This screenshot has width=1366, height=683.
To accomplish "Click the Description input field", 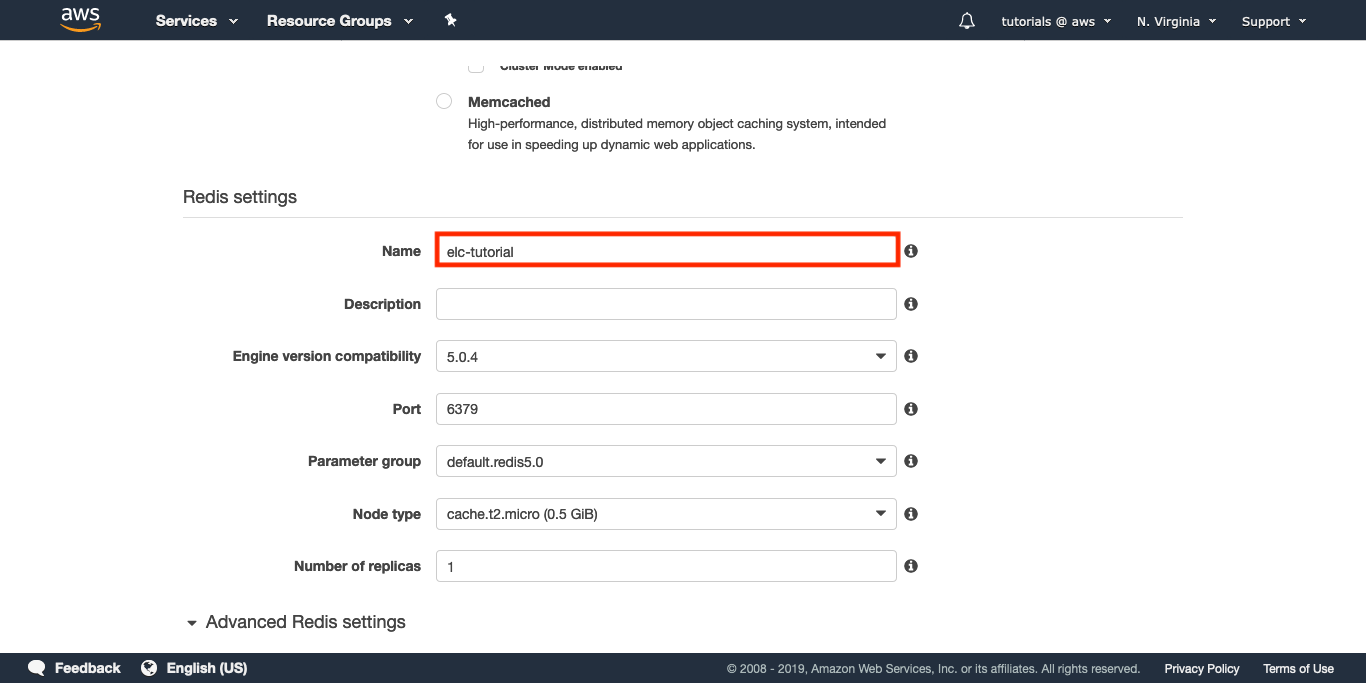I will pos(666,304).
